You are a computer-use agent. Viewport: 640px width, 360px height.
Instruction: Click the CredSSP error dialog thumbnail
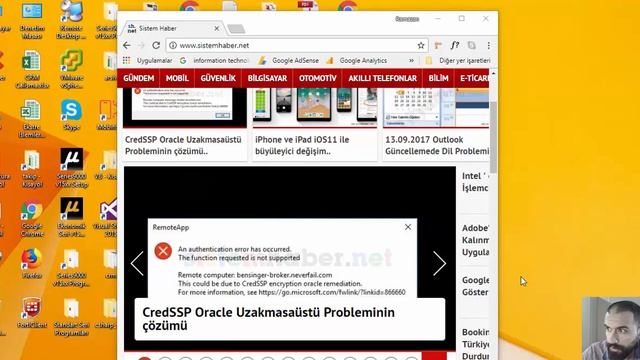coord(185,107)
